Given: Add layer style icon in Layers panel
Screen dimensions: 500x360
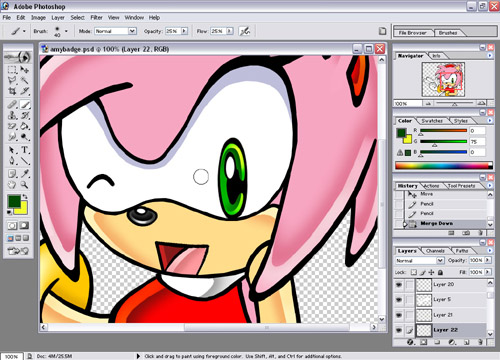Looking at the screenshot, I should coord(410,342).
